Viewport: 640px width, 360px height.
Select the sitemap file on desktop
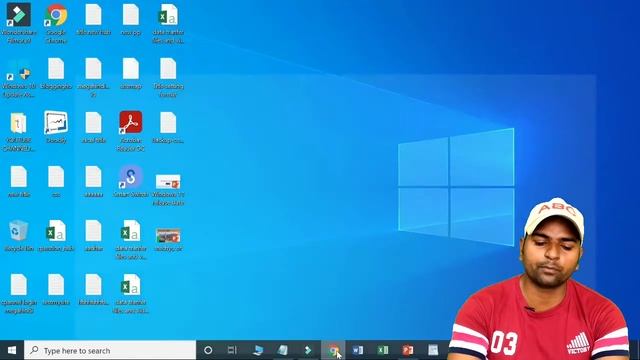coord(131,73)
